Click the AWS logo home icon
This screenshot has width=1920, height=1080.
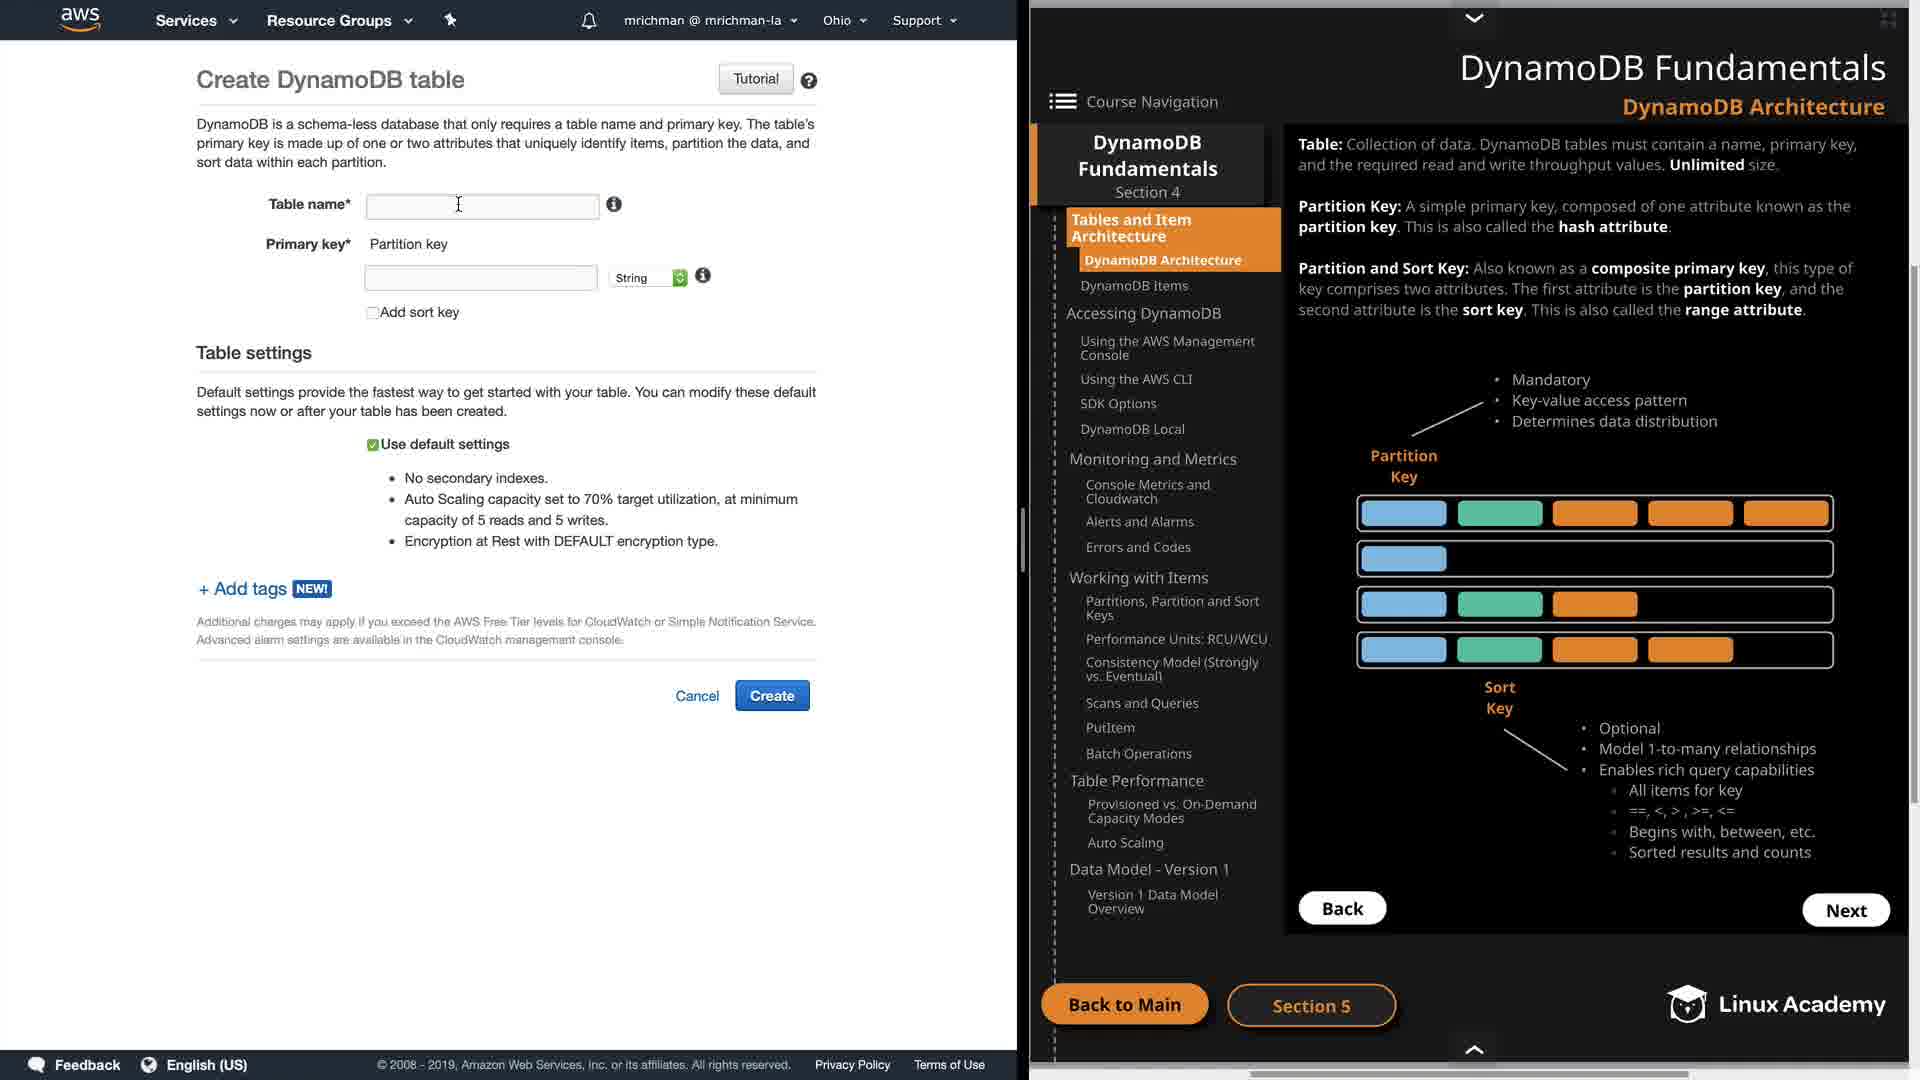(80, 19)
